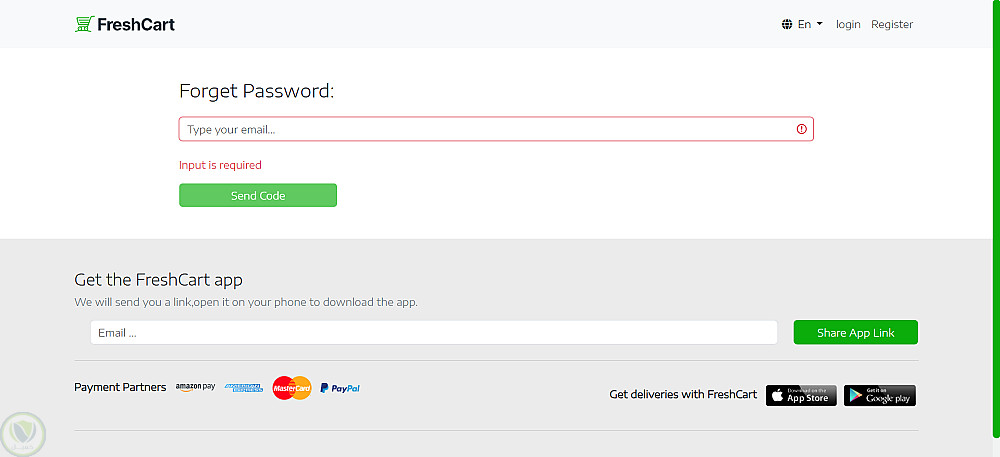Select the MasterCard logo

292,387
